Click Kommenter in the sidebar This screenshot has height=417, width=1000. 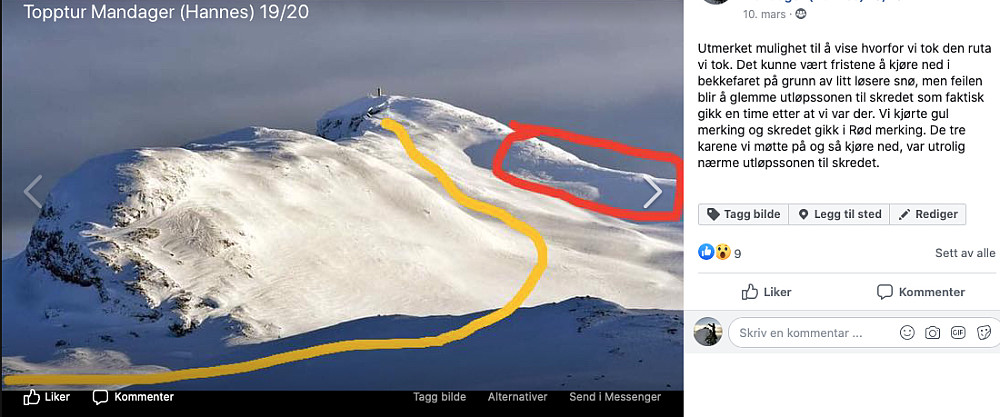(x=921, y=292)
